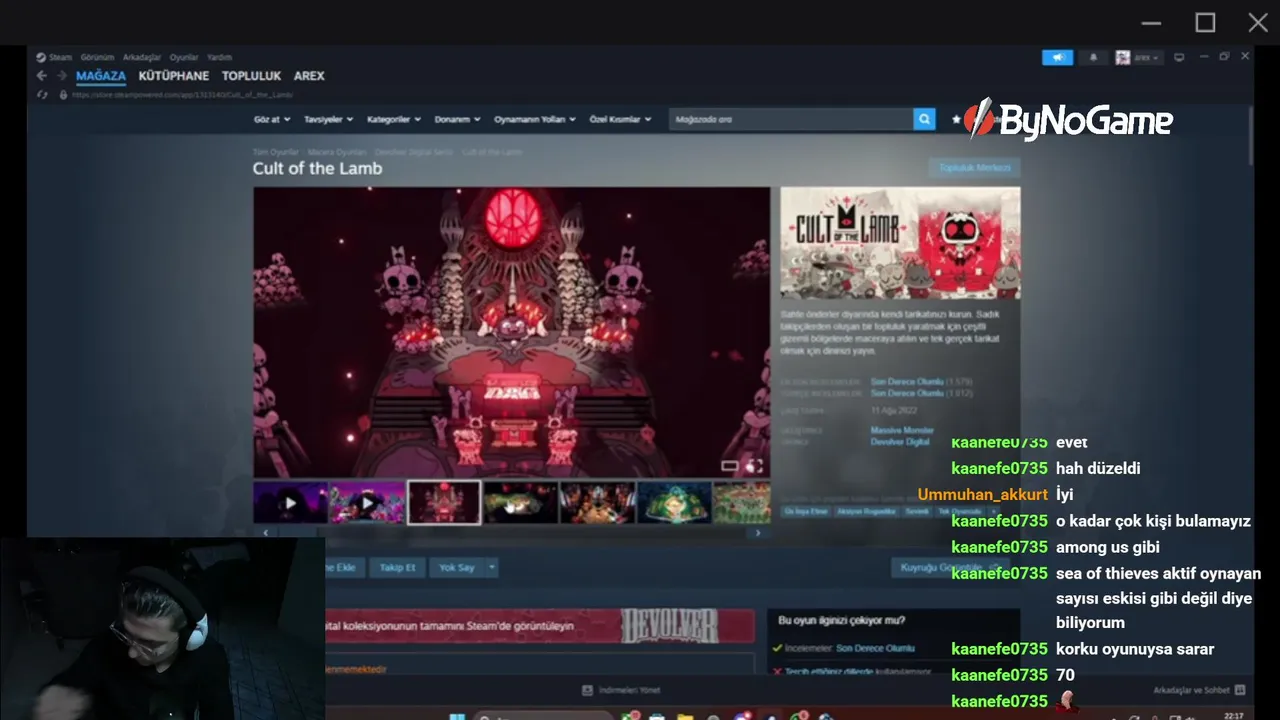Open the Cult of the Lamb header image
Image resolution: width=1280 pixels, height=720 pixels.
tap(900, 243)
